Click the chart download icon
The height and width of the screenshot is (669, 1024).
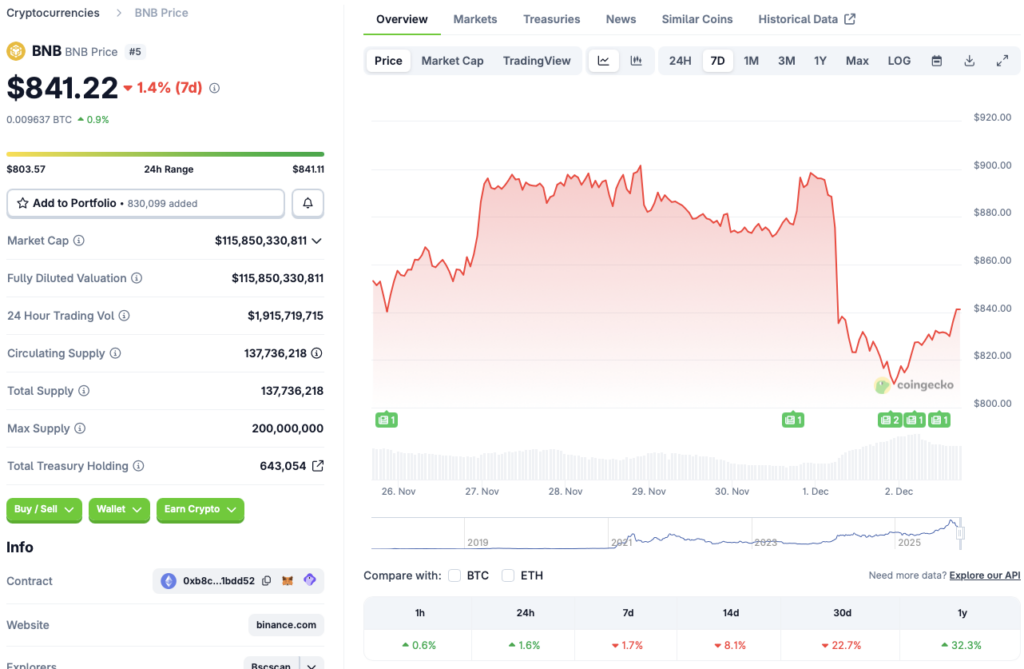point(969,60)
